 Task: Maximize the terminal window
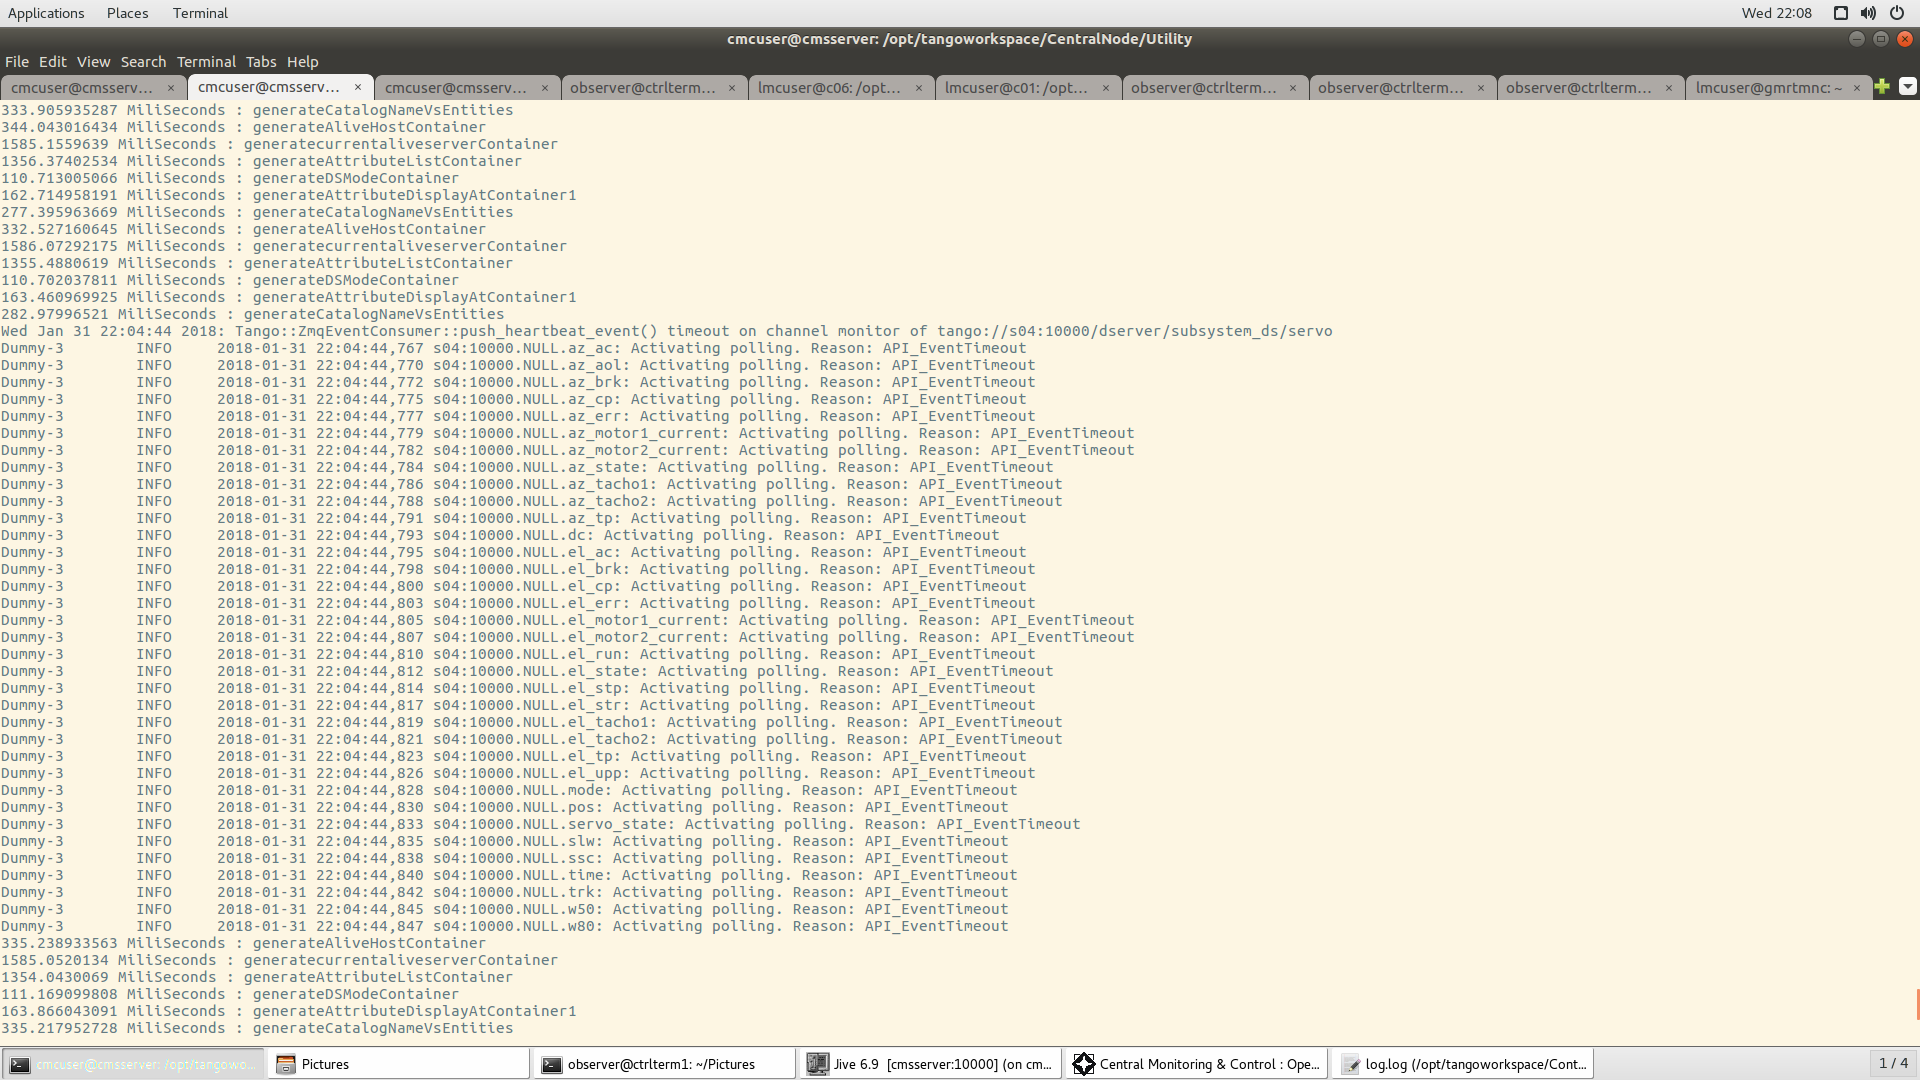click(x=1881, y=39)
